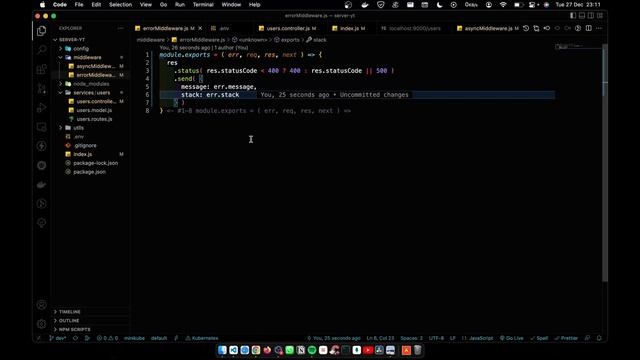The image size is (640, 360).
Task: Toggle the primary side bar layout icon
Action: 573,16
